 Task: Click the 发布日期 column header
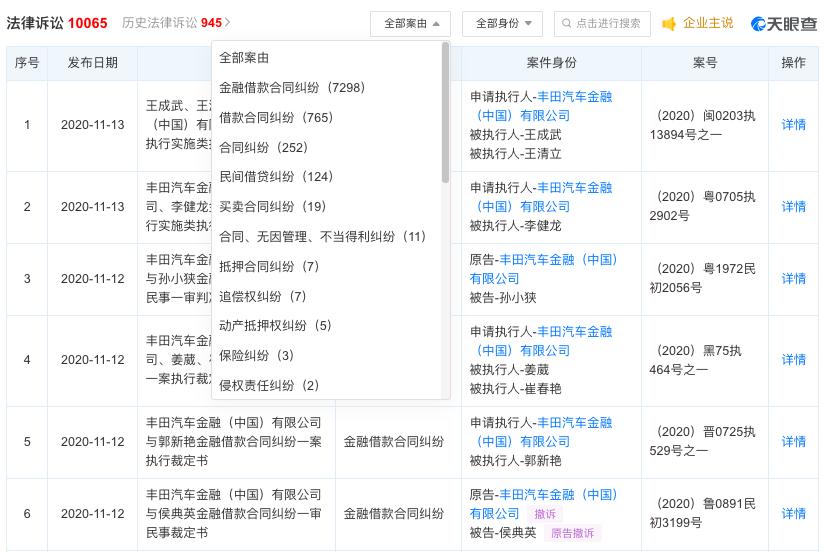[93, 63]
